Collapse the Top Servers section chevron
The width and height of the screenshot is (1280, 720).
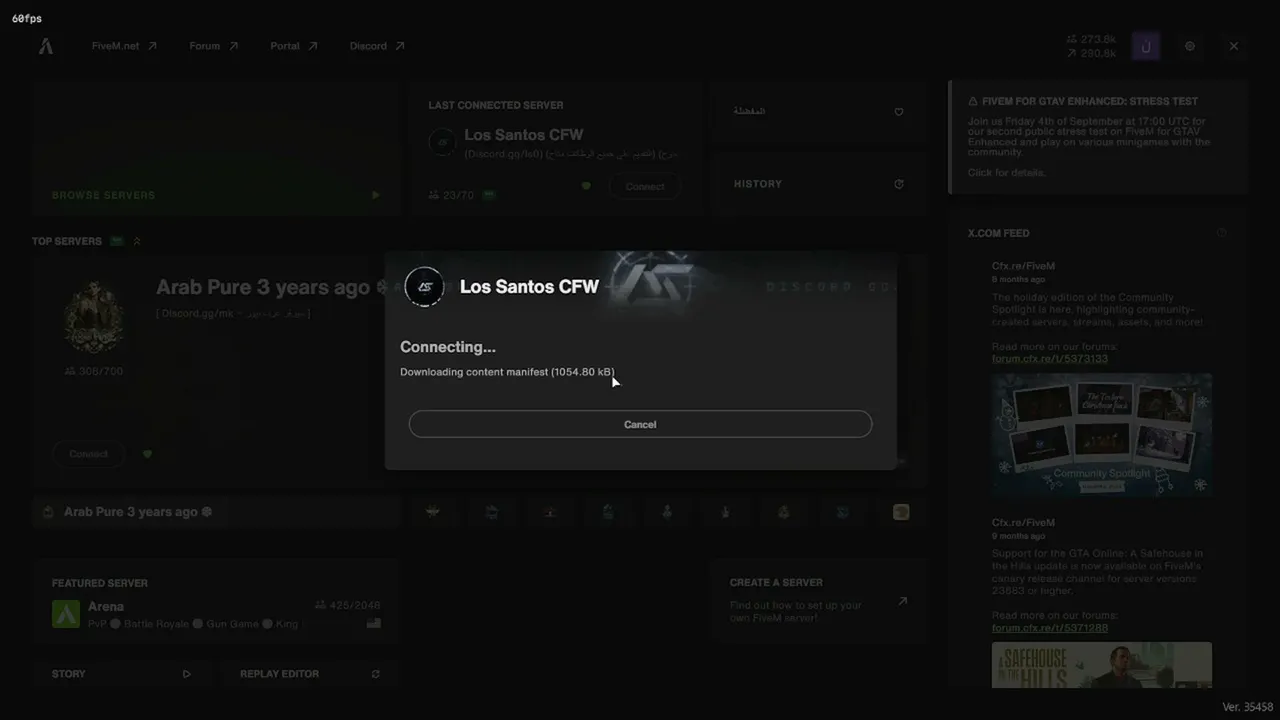137,241
